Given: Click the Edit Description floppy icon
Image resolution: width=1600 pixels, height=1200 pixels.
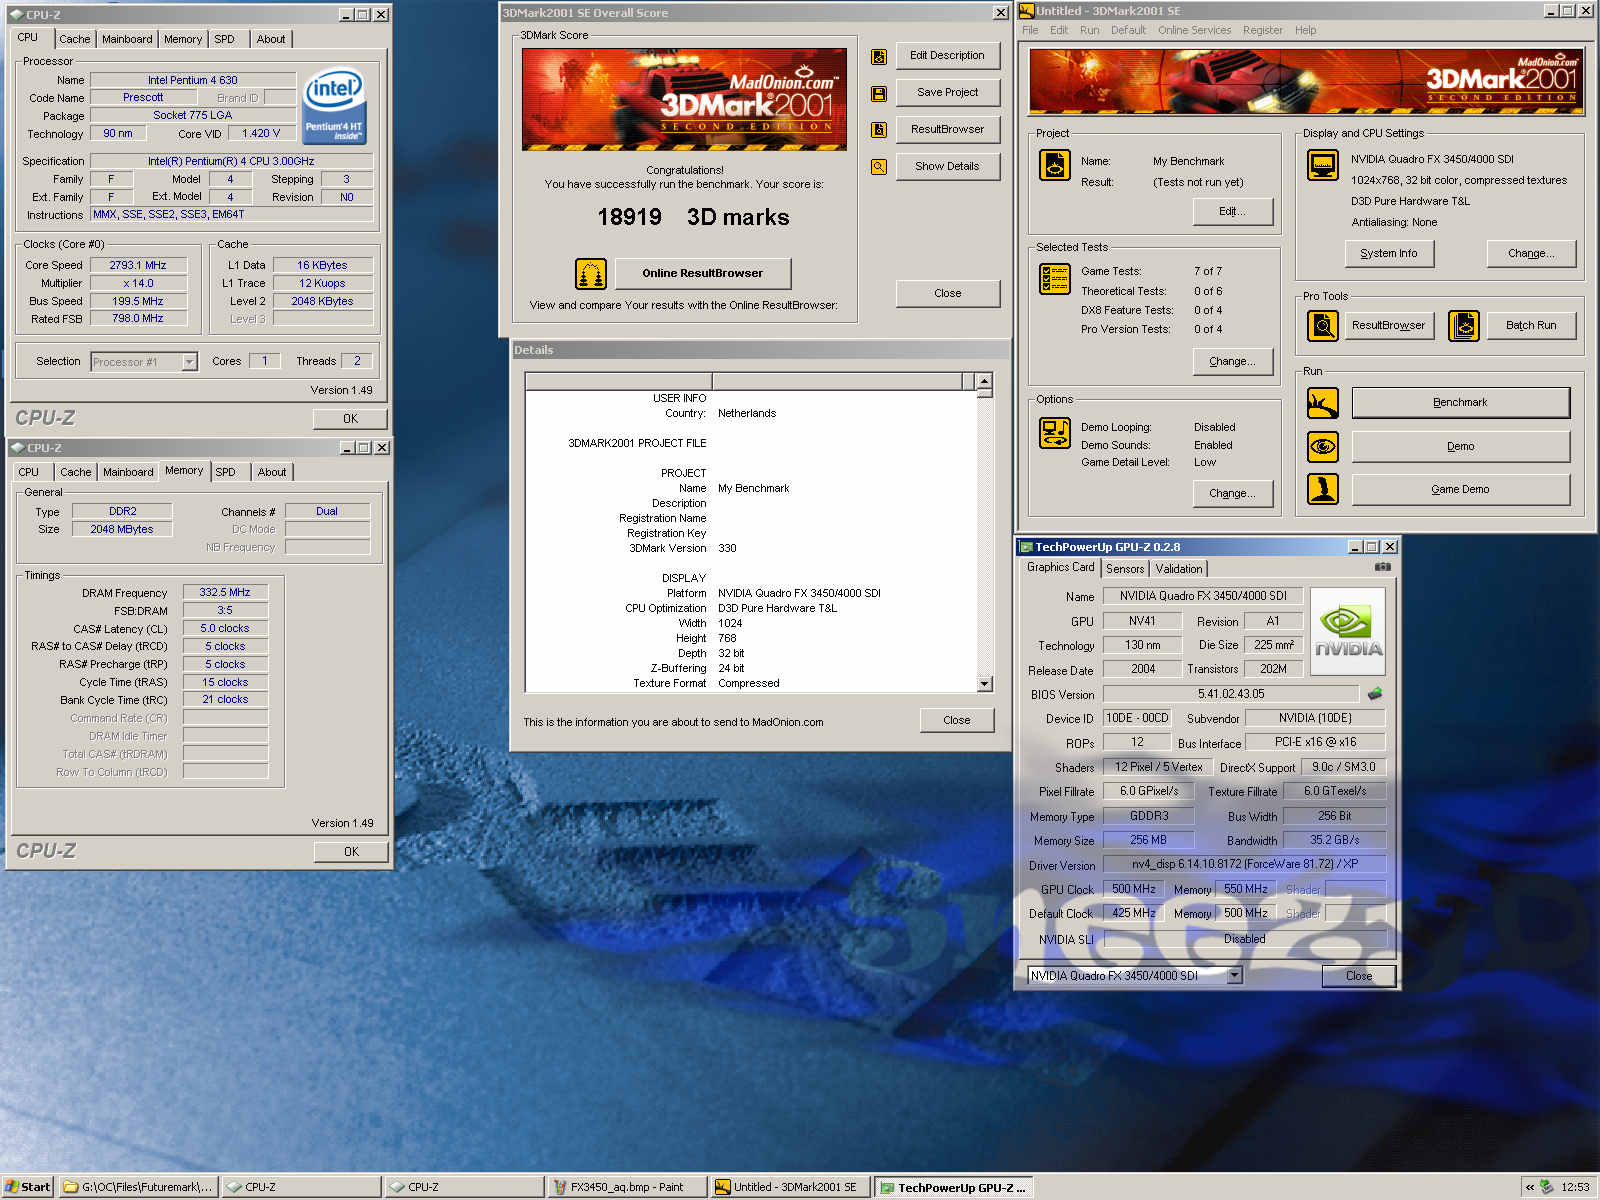Looking at the screenshot, I should click(x=878, y=57).
